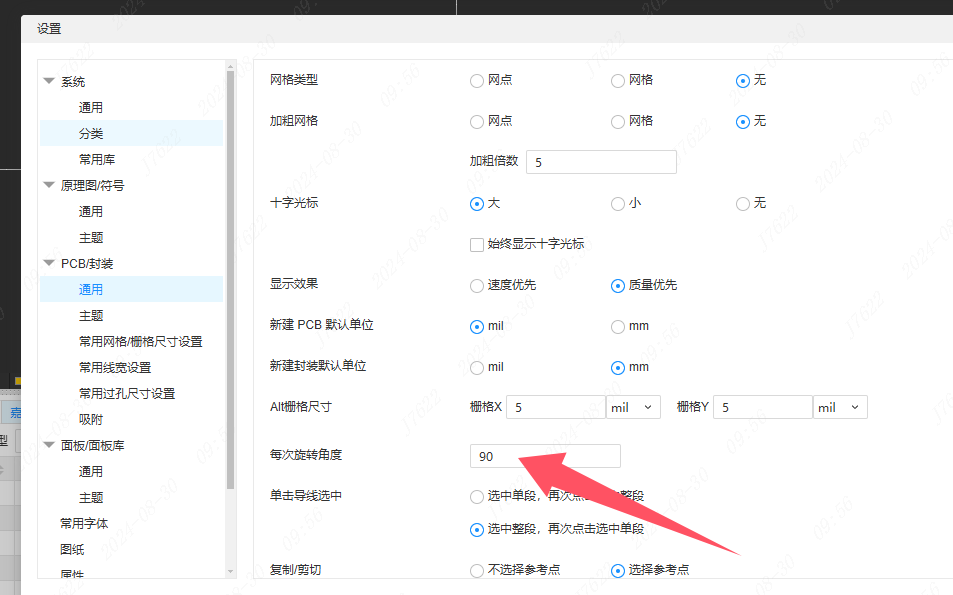Click the 加粗倍数 input field

(601, 162)
